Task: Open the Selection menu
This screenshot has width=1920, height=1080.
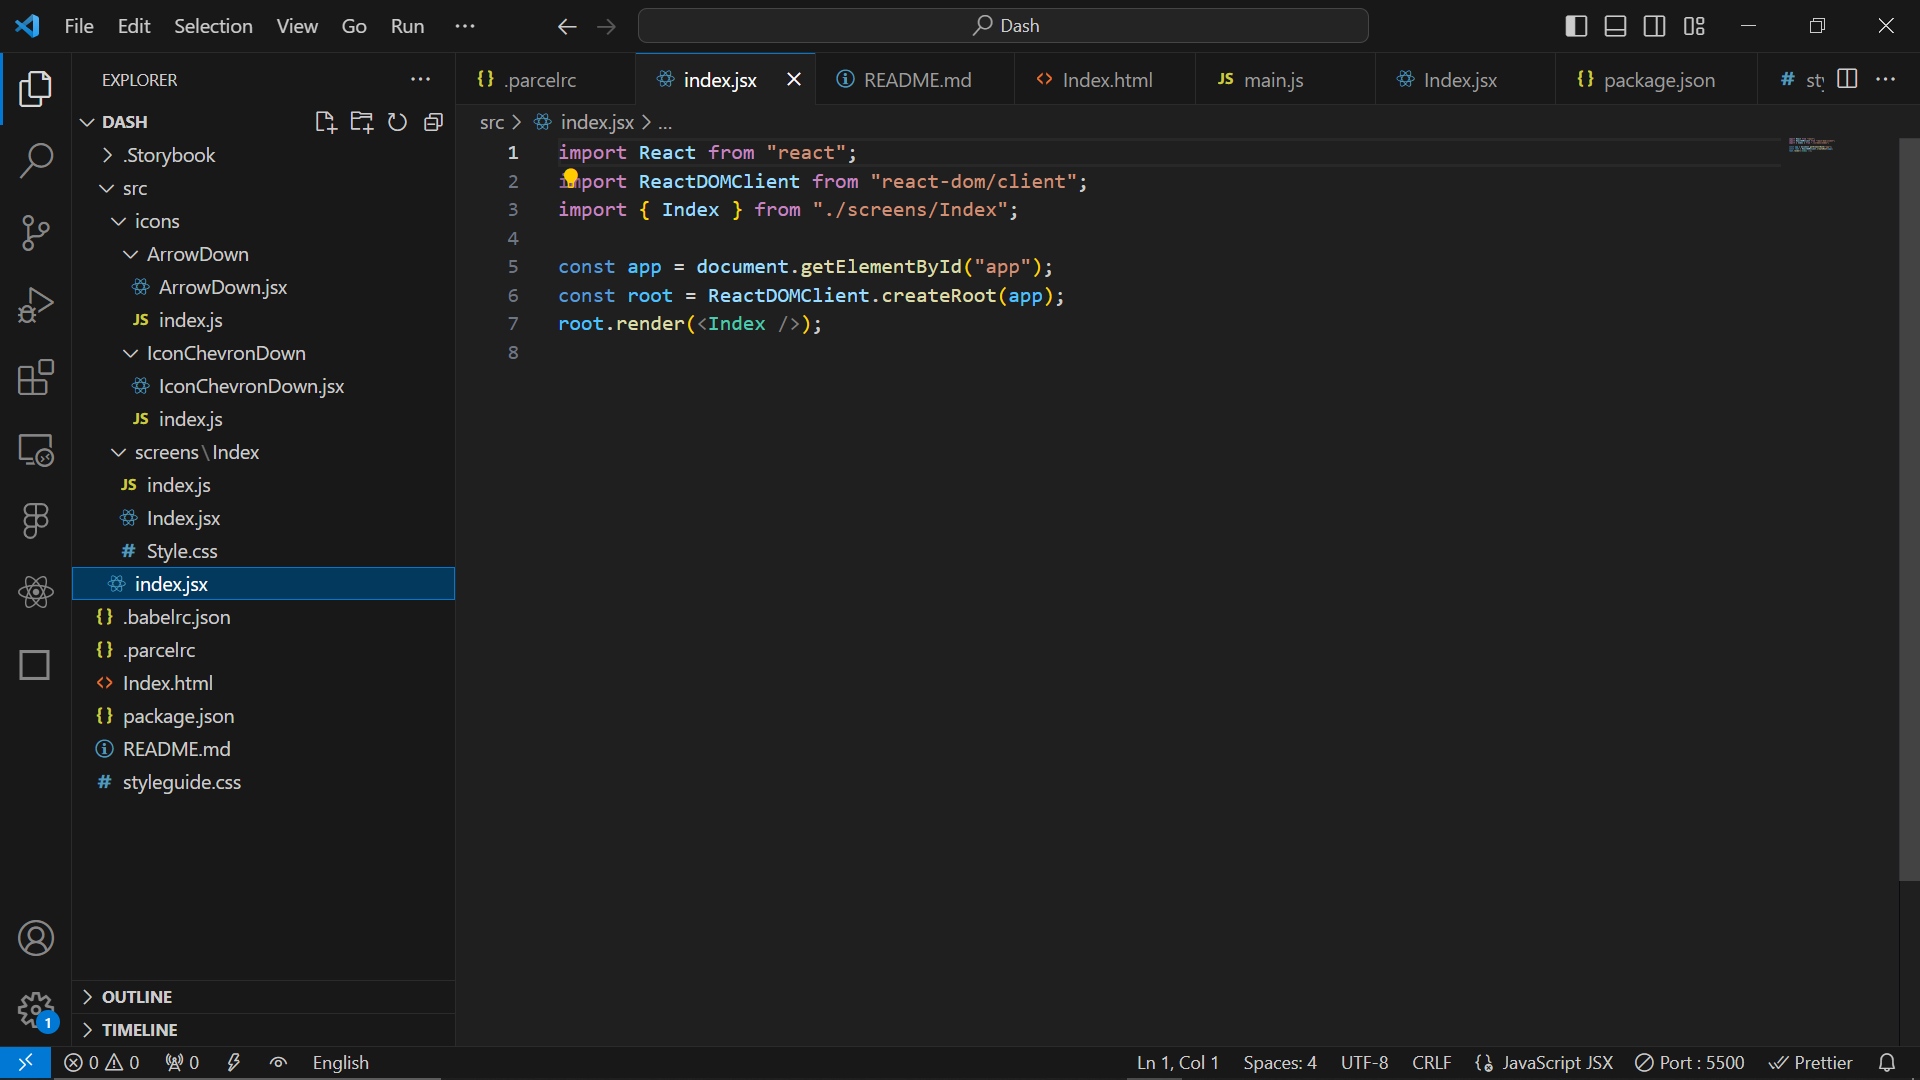Action: 213,26
